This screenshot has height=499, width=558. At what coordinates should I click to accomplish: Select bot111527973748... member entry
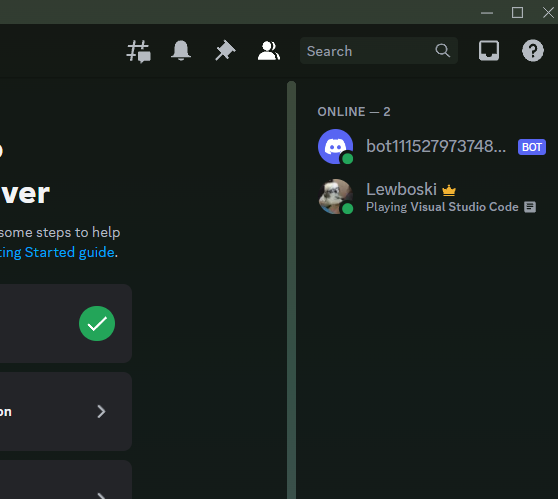point(431,147)
